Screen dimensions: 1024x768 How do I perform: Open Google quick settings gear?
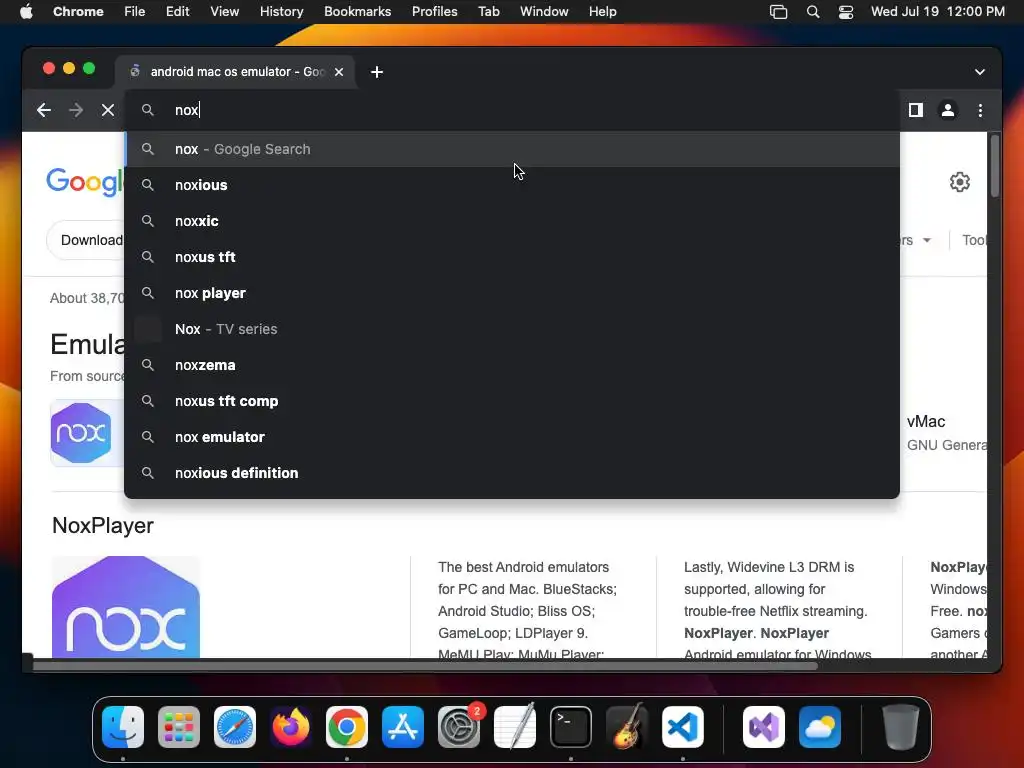coord(959,182)
